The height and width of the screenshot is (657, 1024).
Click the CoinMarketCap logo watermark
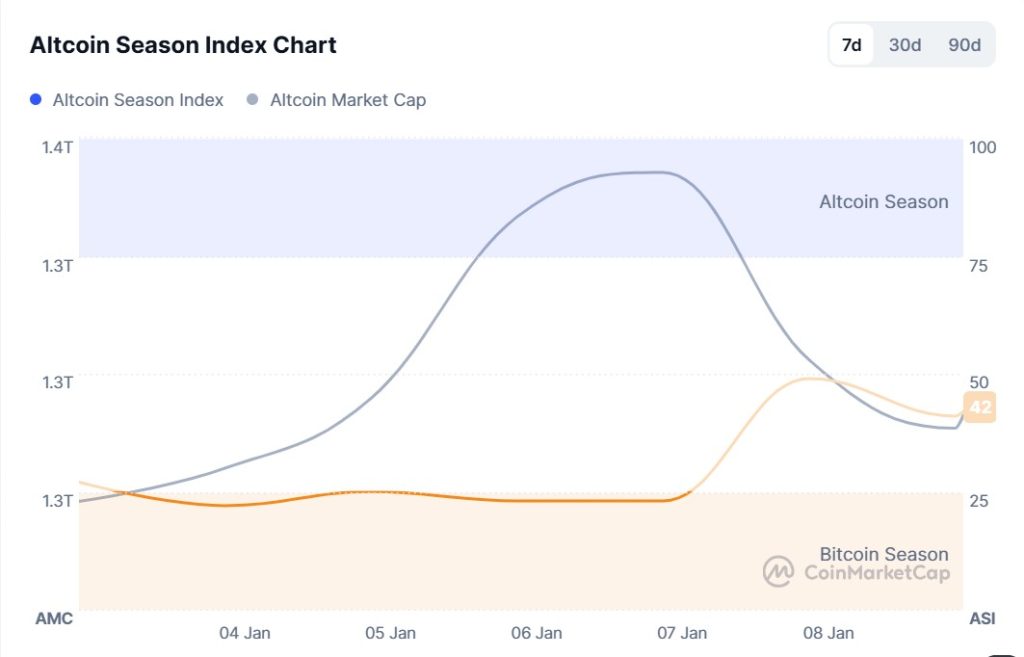(x=857, y=572)
